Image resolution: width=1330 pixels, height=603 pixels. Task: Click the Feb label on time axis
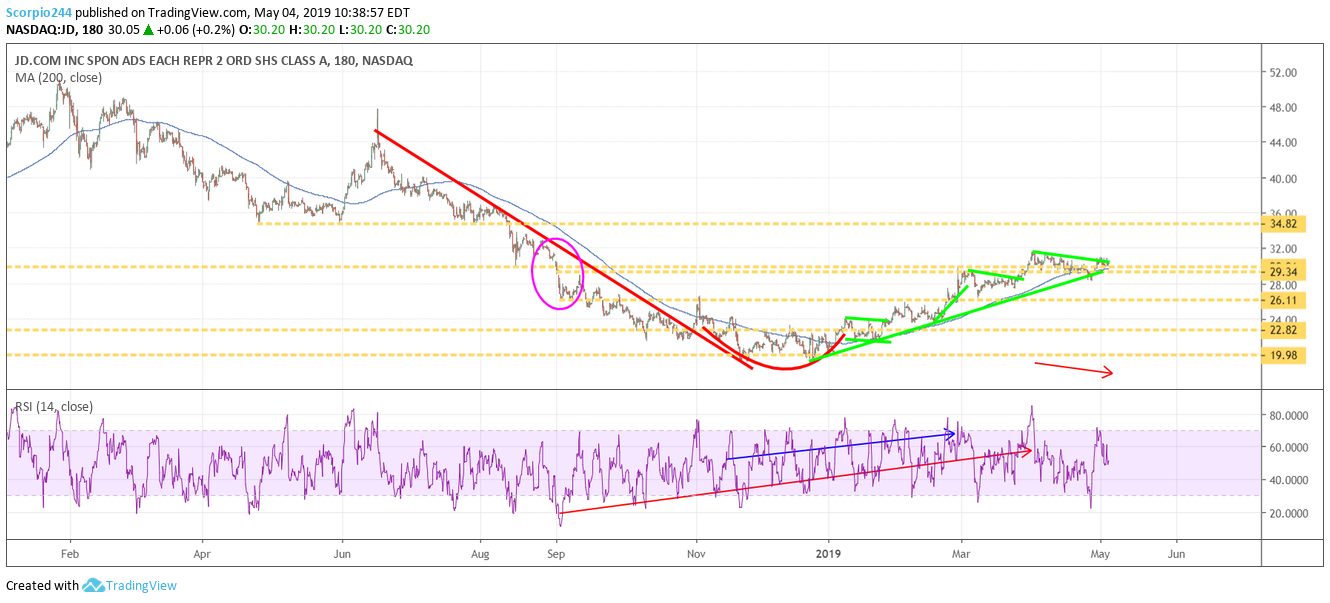point(70,552)
